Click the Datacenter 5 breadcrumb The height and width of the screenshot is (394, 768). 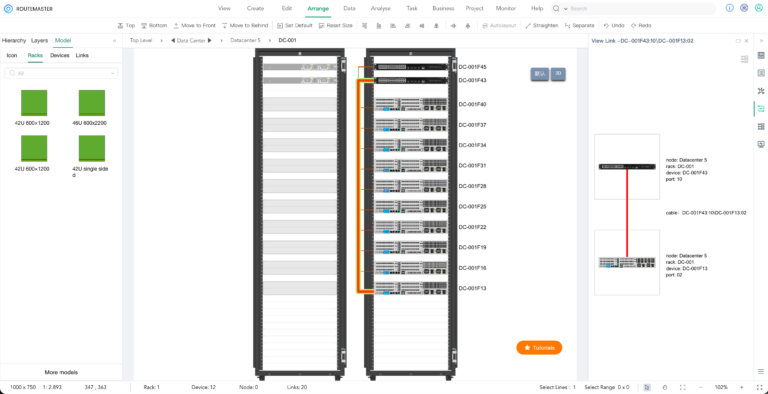pos(245,41)
